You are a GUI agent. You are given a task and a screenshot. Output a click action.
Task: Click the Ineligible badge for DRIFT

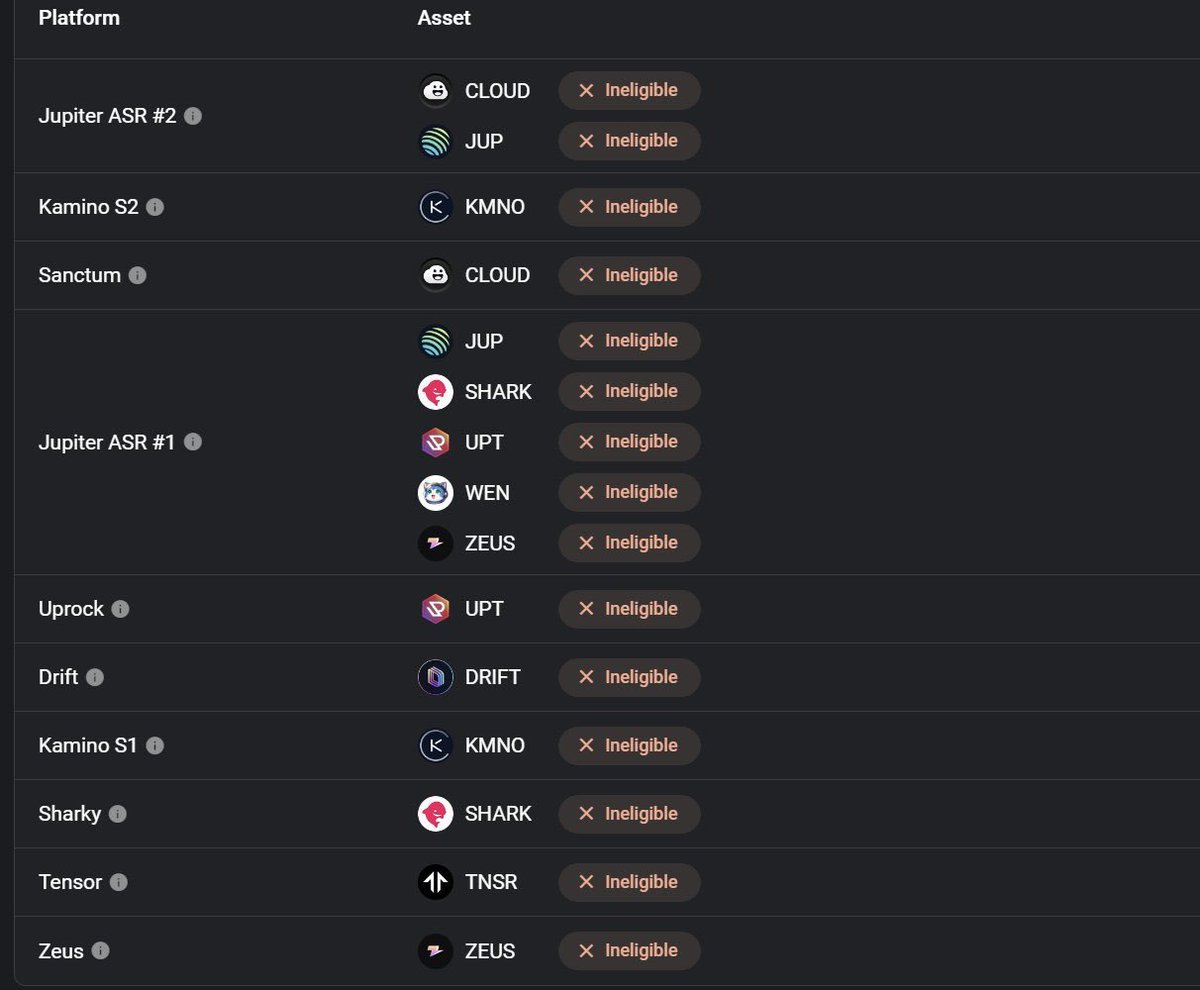coord(629,677)
